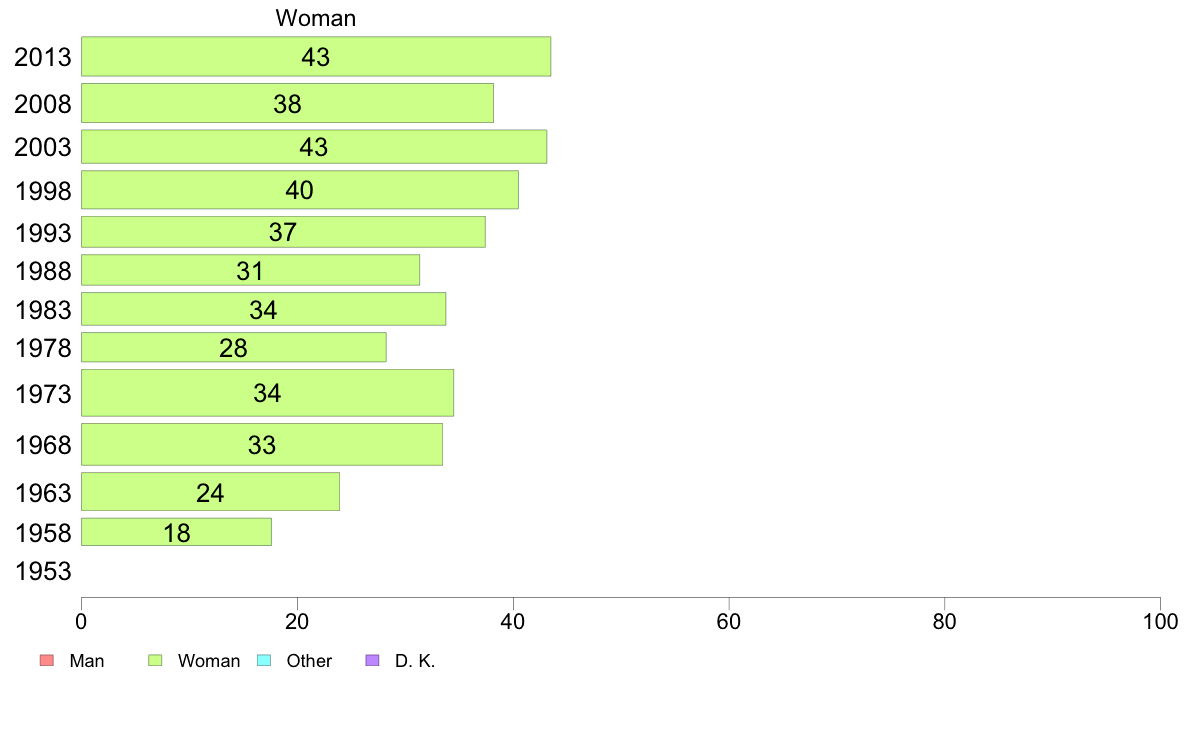1188x736 pixels.
Task: Click the purple D. K. legend swatch
Action: (372, 660)
